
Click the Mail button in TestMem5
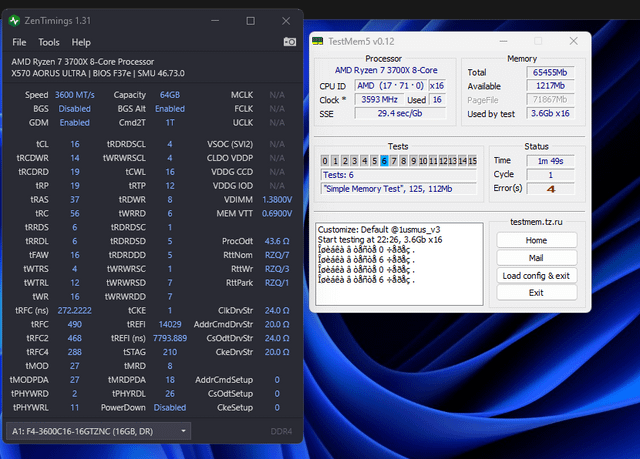click(536, 258)
